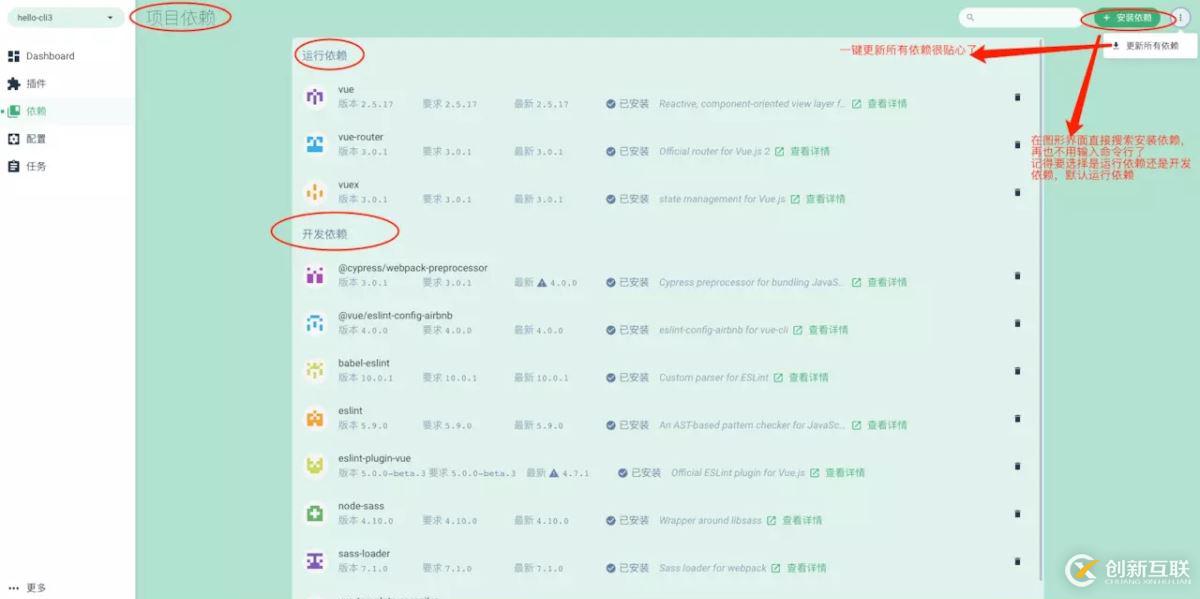Delete @cypress/webpack-preprocessor with its trash icon
Screen dimensions: 1200x599
click(1018, 275)
